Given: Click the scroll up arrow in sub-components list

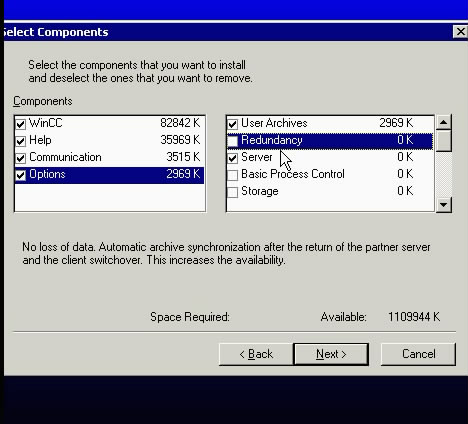Looking at the screenshot, I should coord(444,122).
